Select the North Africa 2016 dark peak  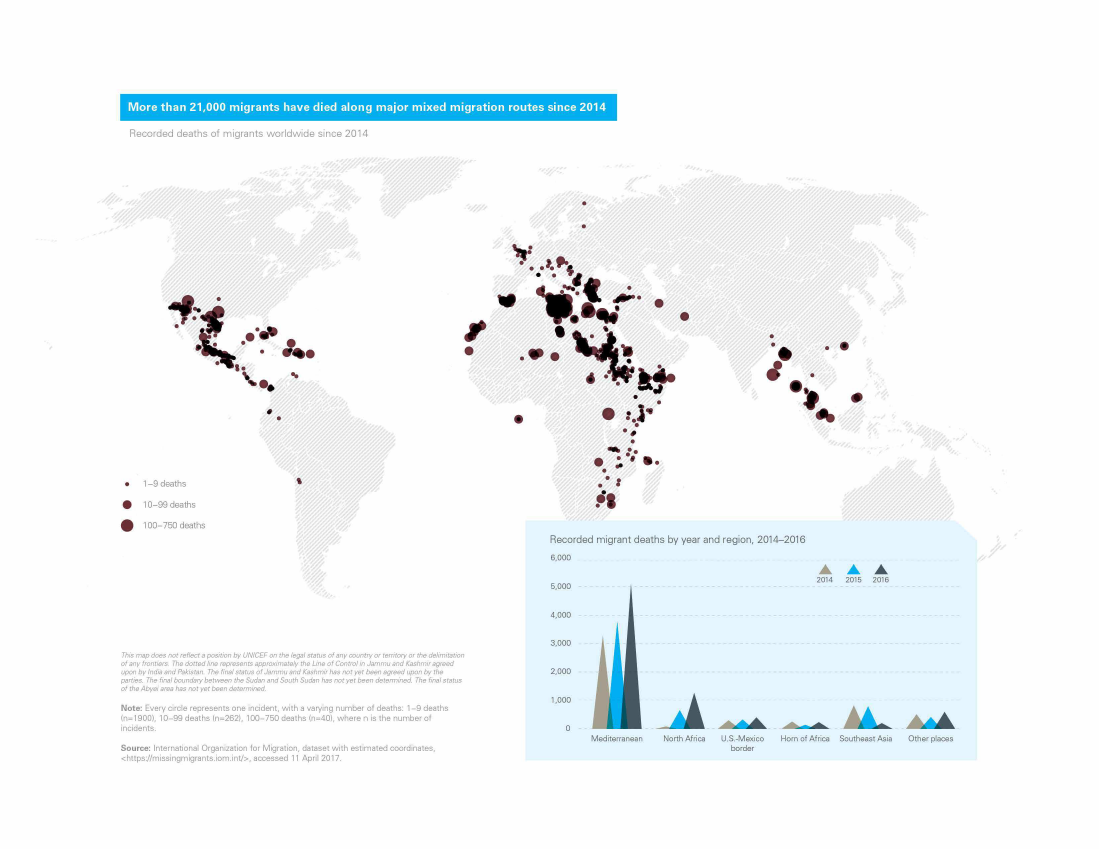tap(694, 711)
